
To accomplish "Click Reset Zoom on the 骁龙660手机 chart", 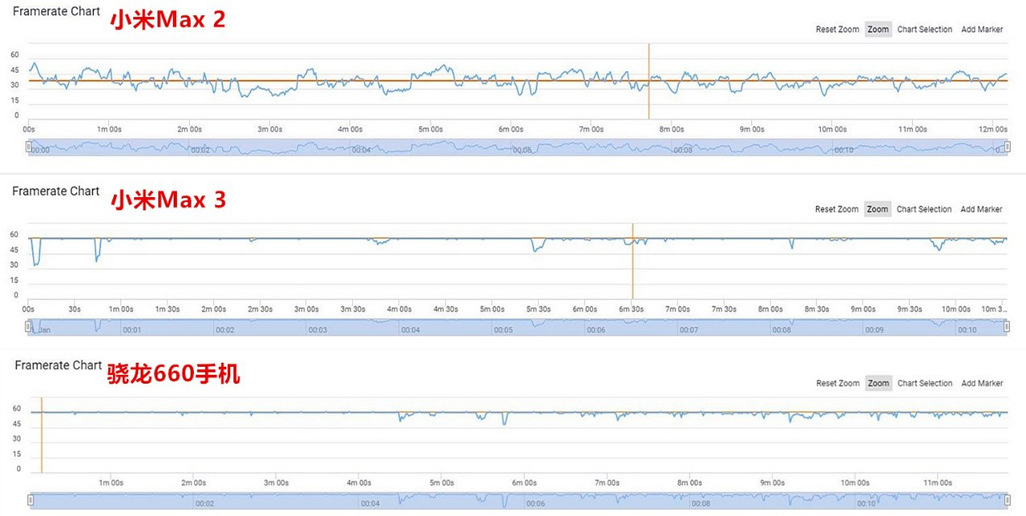I will pyautogui.click(x=837, y=384).
